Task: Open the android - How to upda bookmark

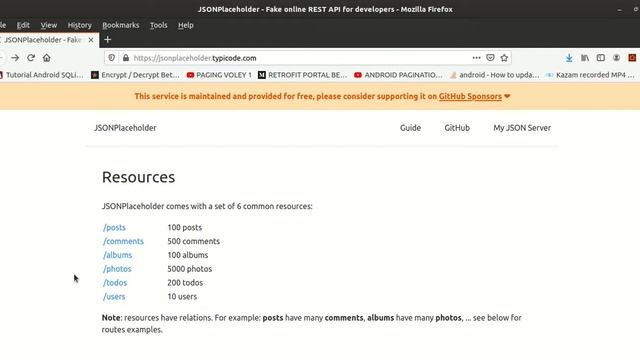Action: point(494,75)
